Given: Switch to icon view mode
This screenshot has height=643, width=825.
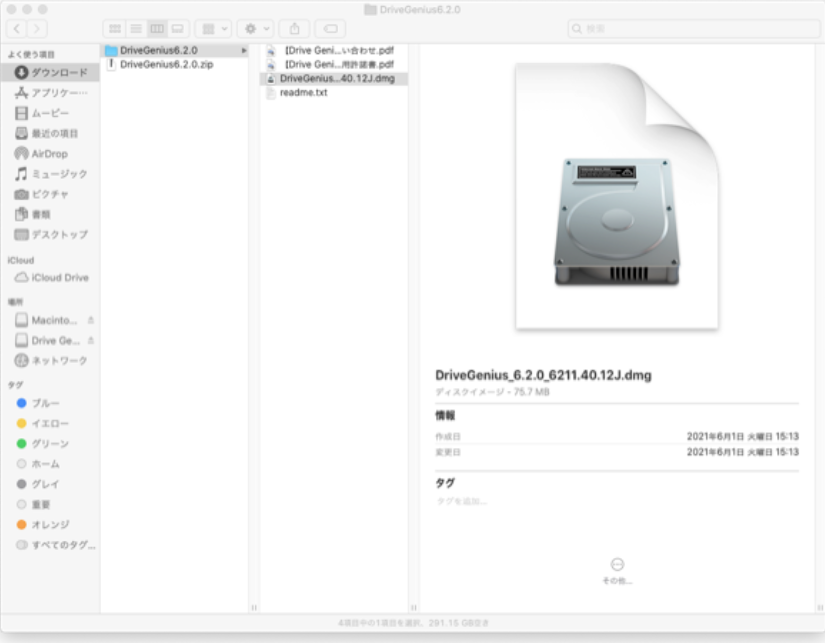Looking at the screenshot, I should pos(114,29).
